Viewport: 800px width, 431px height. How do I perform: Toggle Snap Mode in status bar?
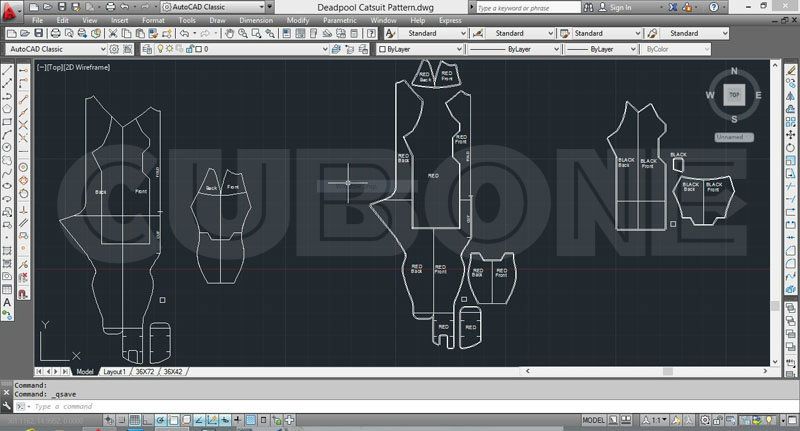click(x=121, y=420)
